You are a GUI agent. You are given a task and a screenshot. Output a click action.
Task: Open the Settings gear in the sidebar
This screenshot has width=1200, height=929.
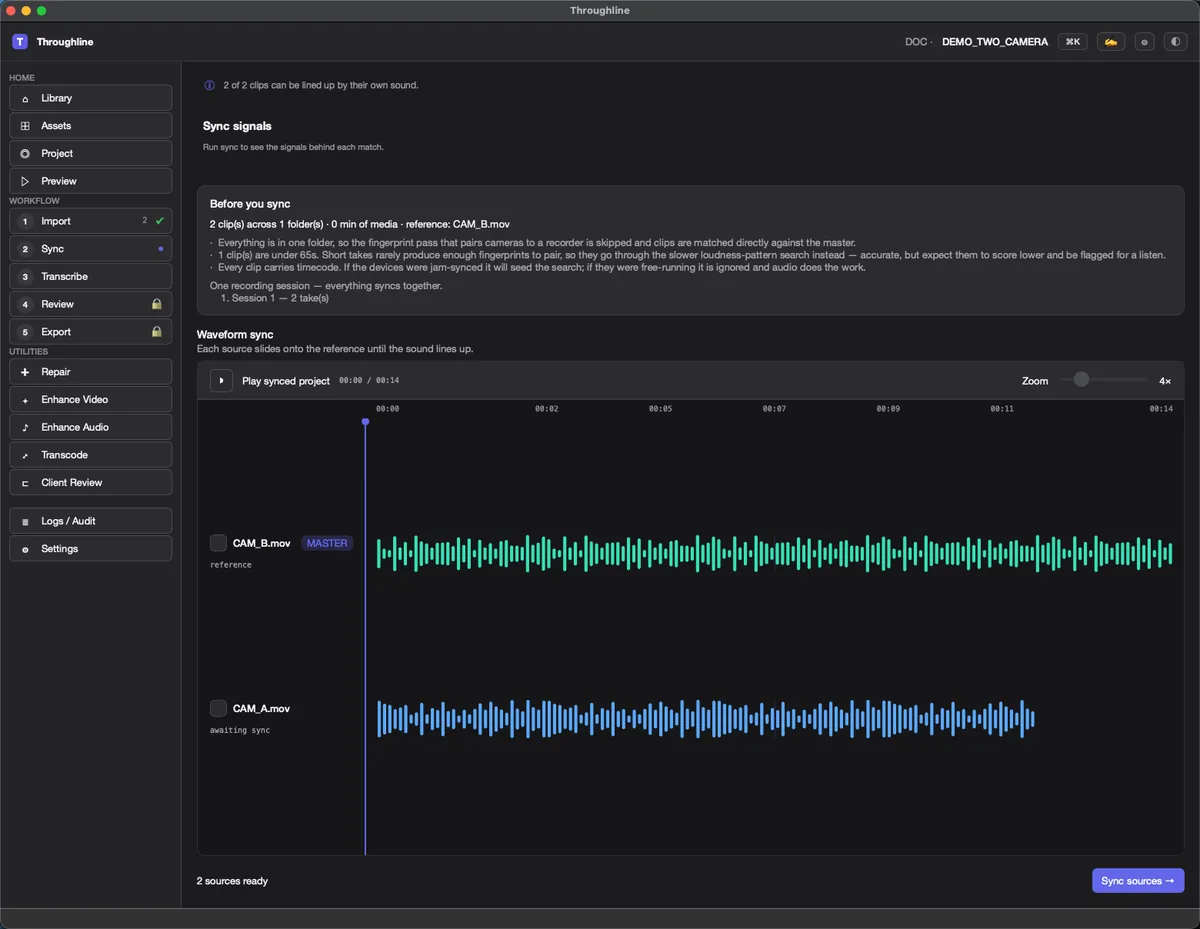coord(25,549)
